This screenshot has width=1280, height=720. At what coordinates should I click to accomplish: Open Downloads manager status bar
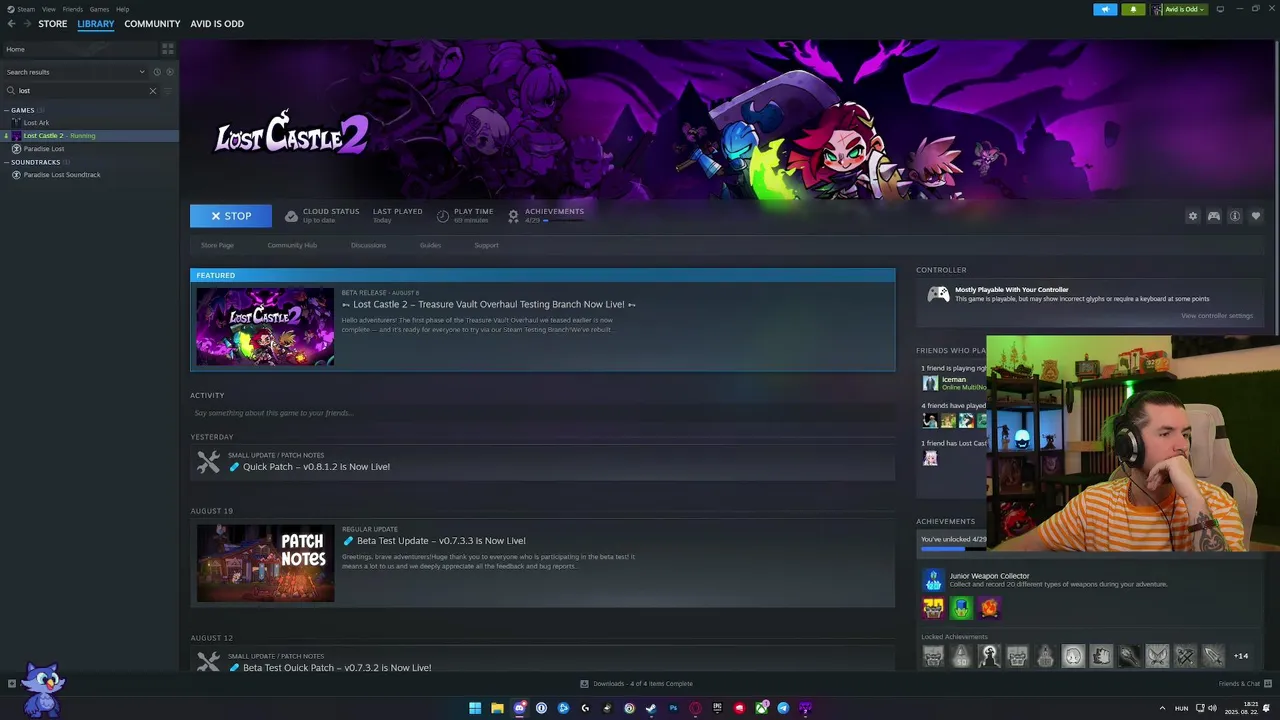(637, 684)
